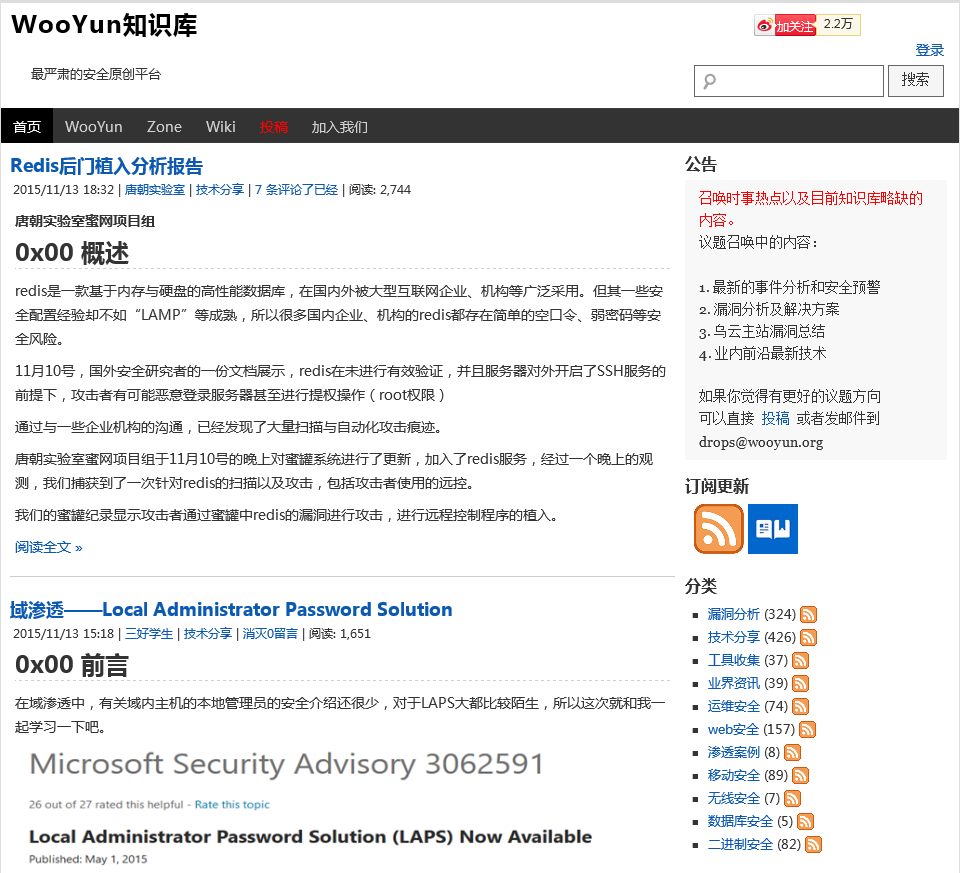The width and height of the screenshot is (960, 873).
Task: Click the 0x00 概述 heading
Action: 72,253
